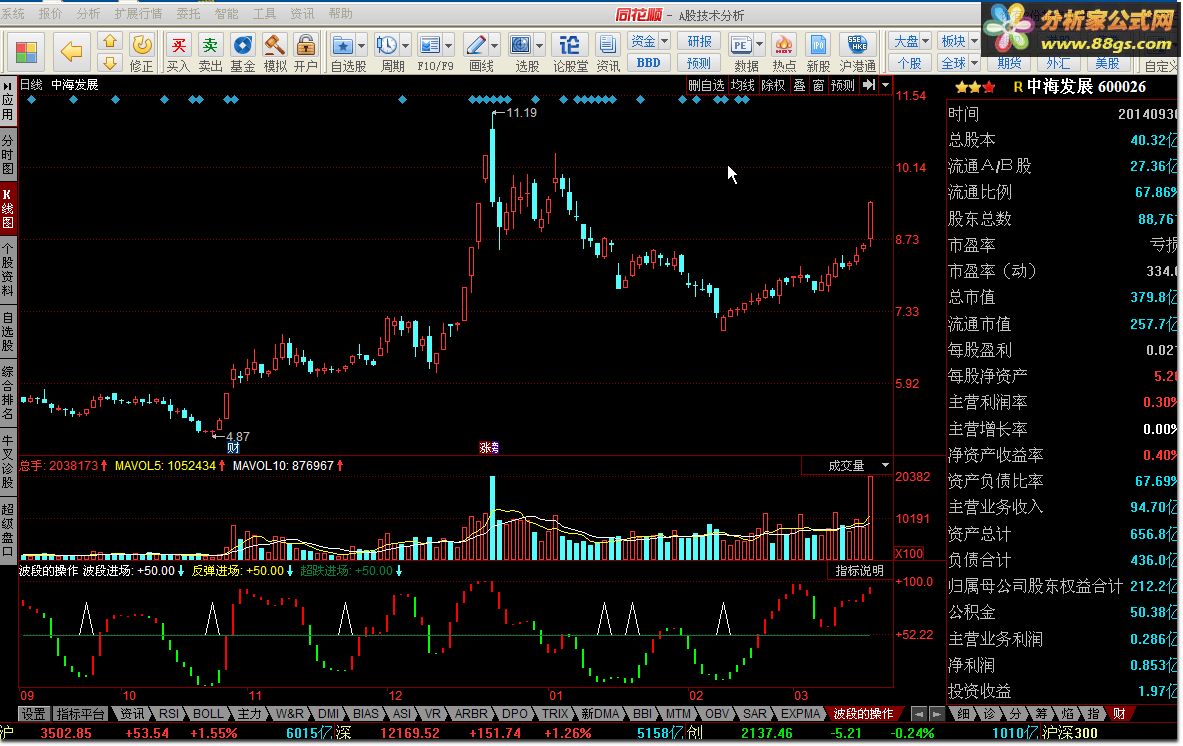Click the 11.19 high price label

pos(521,112)
